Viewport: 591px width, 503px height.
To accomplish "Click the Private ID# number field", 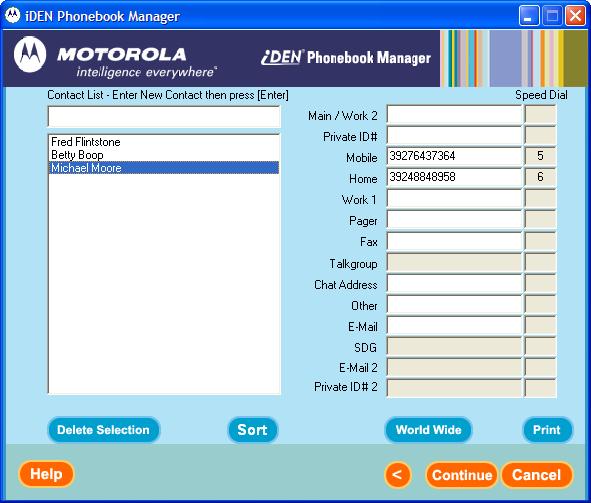I will pyautogui.click(x=454, y=136).
